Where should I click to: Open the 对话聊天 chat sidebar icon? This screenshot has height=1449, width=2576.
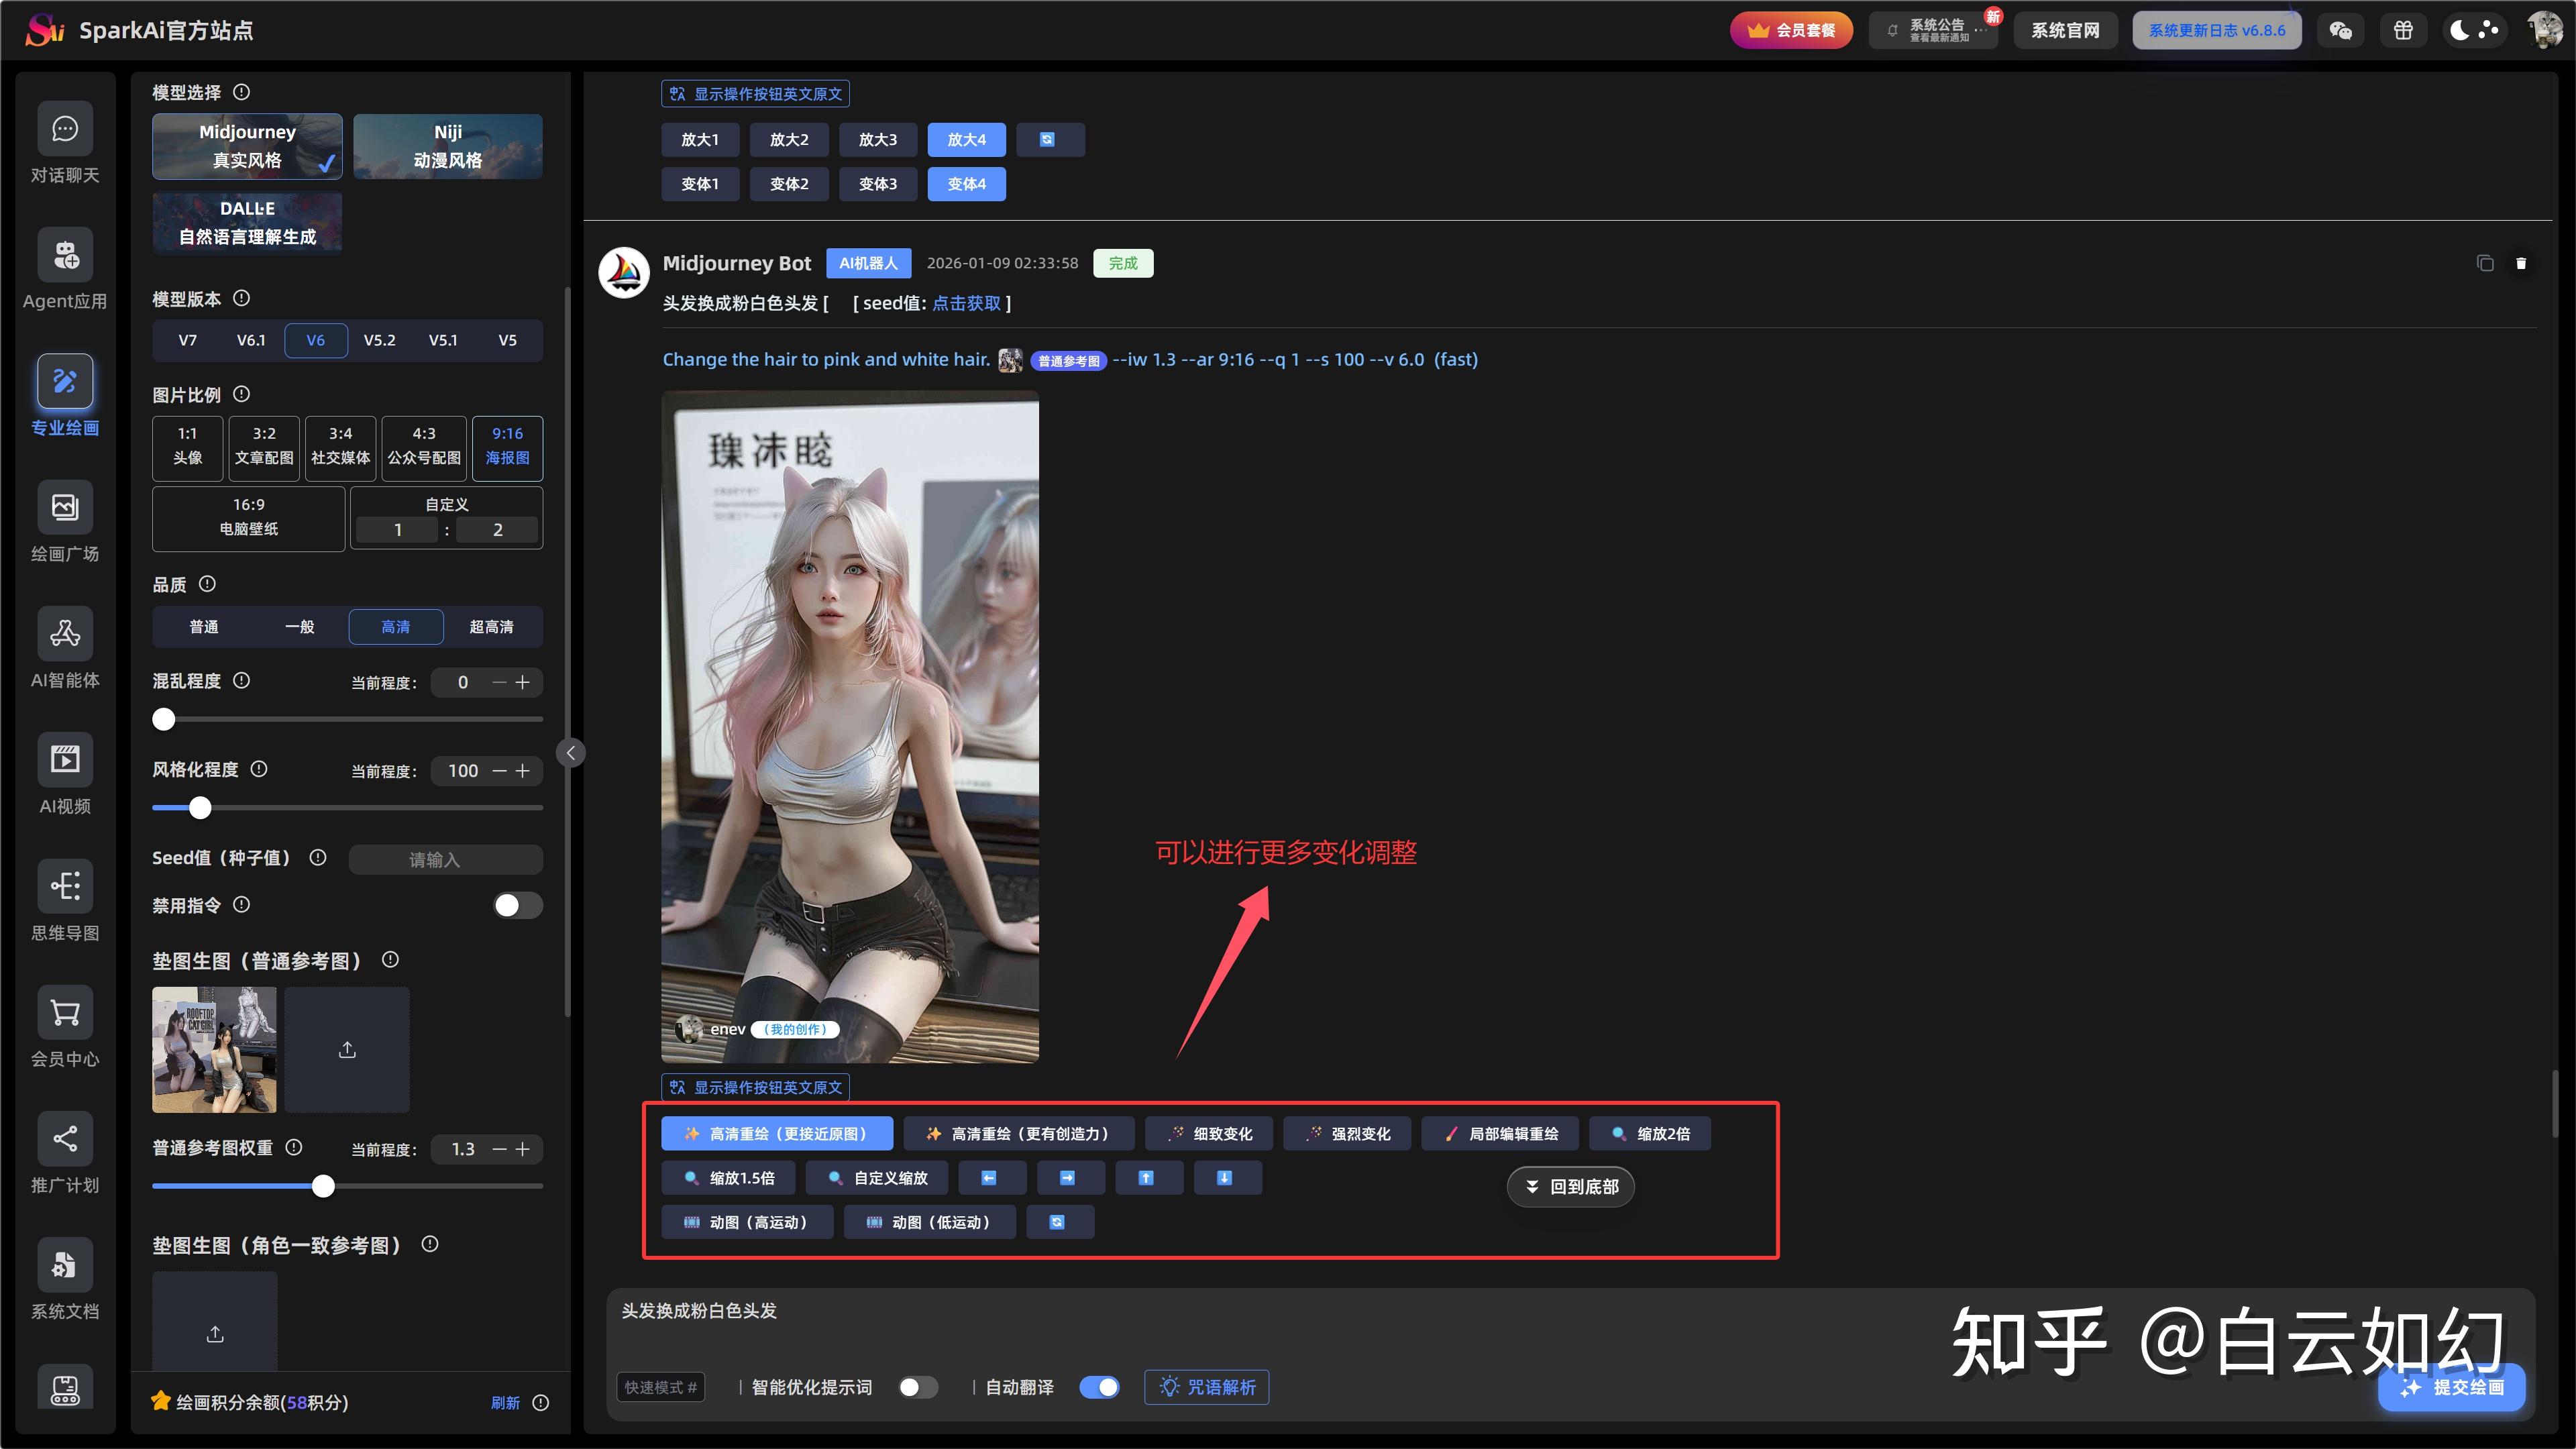point(65,130)
